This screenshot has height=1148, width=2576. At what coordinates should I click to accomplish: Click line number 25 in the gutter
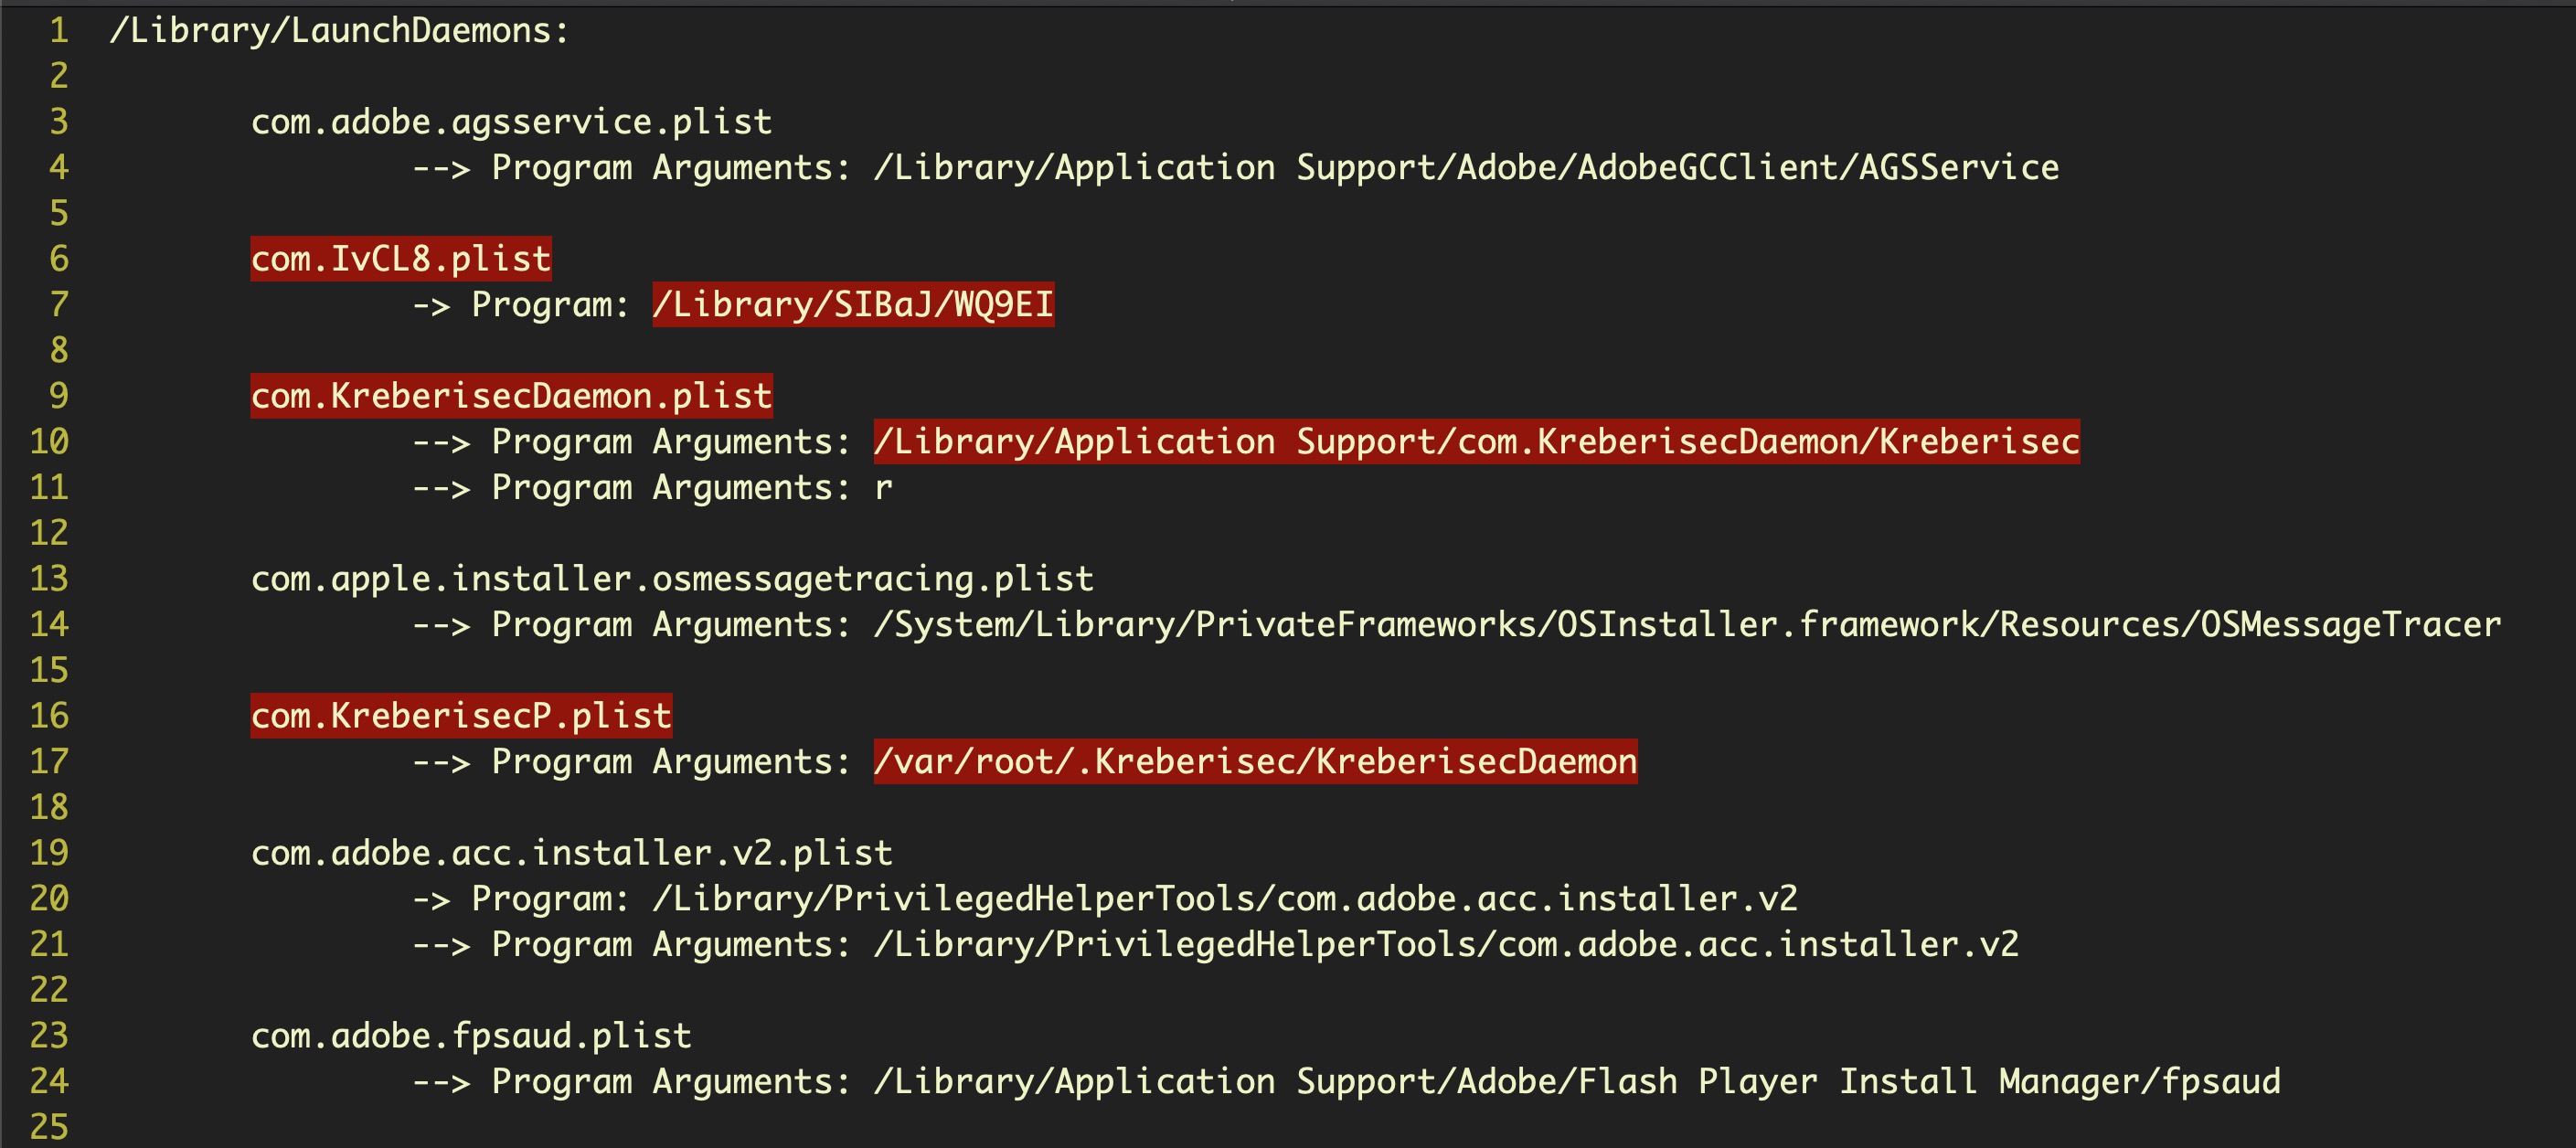49,1127
